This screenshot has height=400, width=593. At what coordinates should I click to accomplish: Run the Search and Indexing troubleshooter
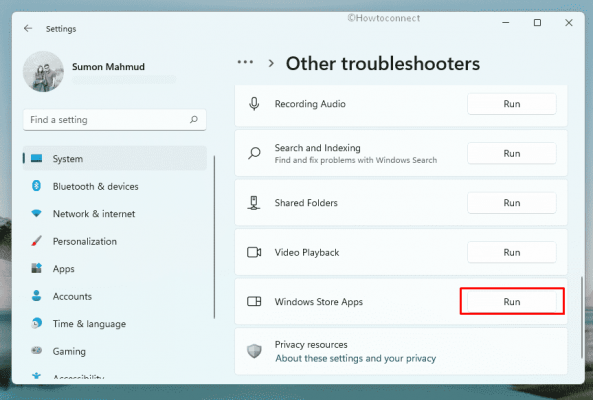[512, 153]
